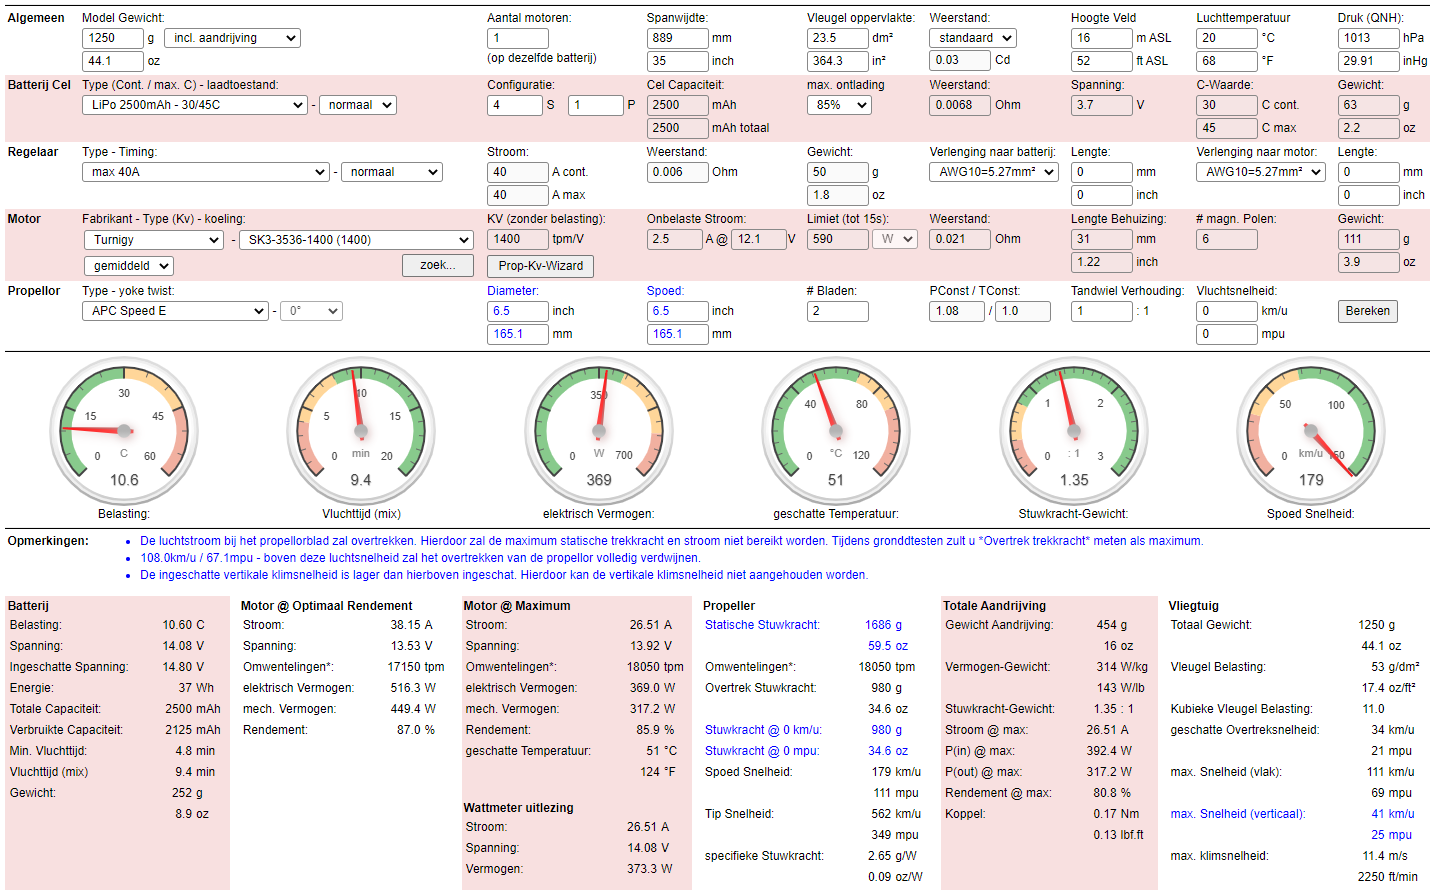Viewport: 1446px width, 892px height.
Task: Click the remark starting '108.0km/u / 67.1mpu'
Action: coord(420,558)
